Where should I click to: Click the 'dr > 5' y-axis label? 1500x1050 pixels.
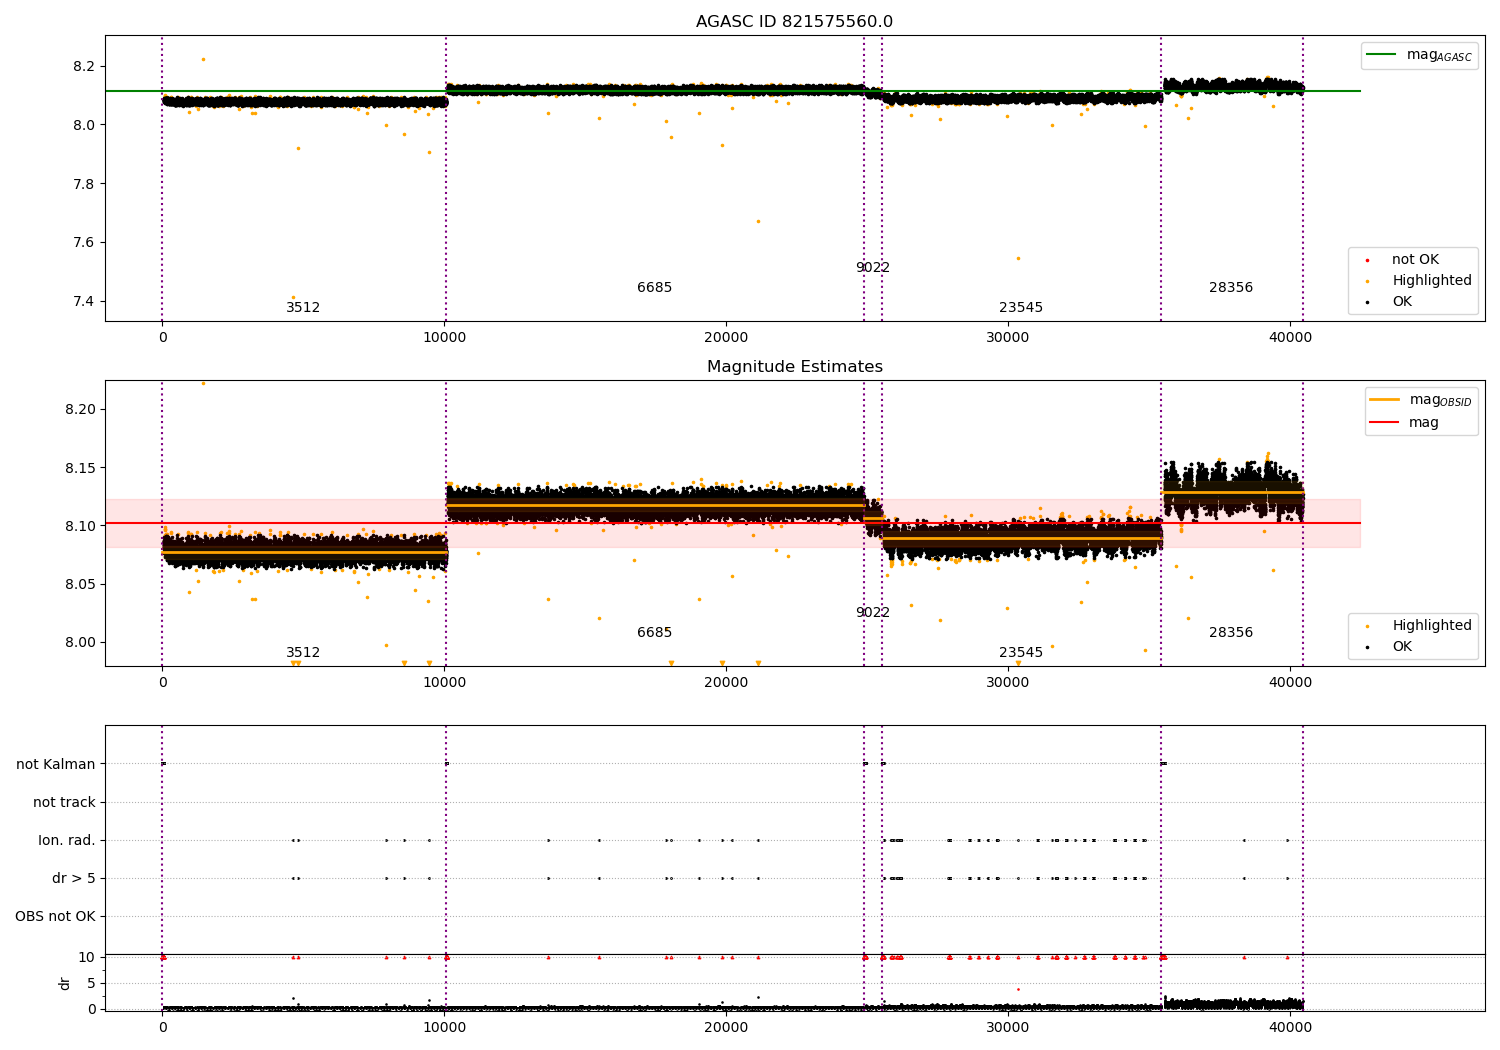[x=74, y=879]
